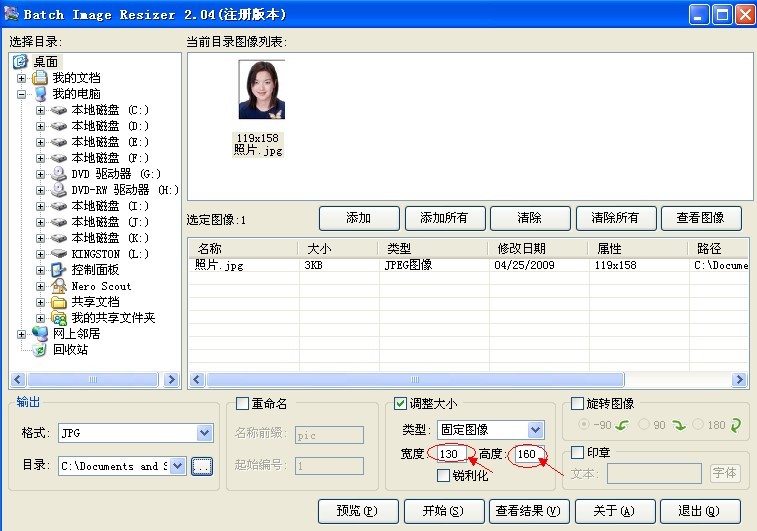Click the 控制面板 control panel icon

pyautogui.click(x=59, y=270)
